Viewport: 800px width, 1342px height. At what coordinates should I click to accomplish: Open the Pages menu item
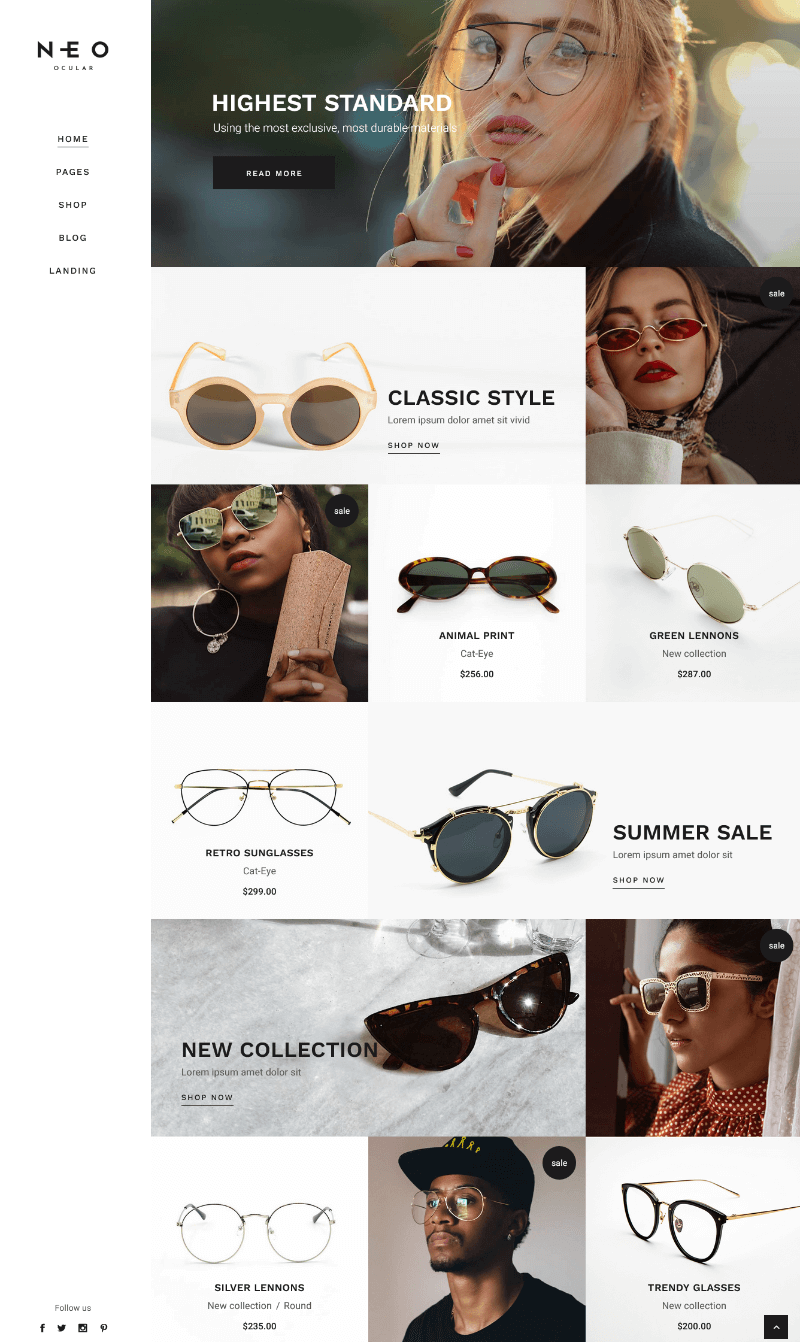pos(73,172)
